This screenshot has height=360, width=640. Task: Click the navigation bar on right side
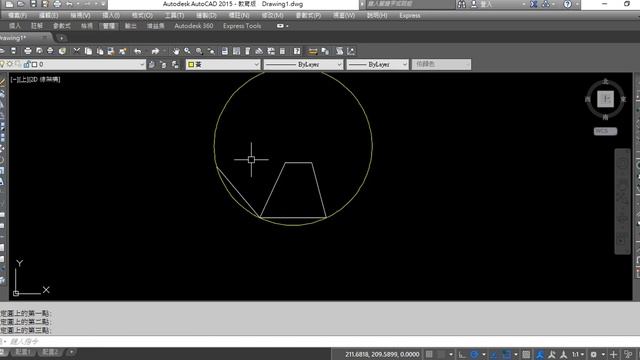622,201
